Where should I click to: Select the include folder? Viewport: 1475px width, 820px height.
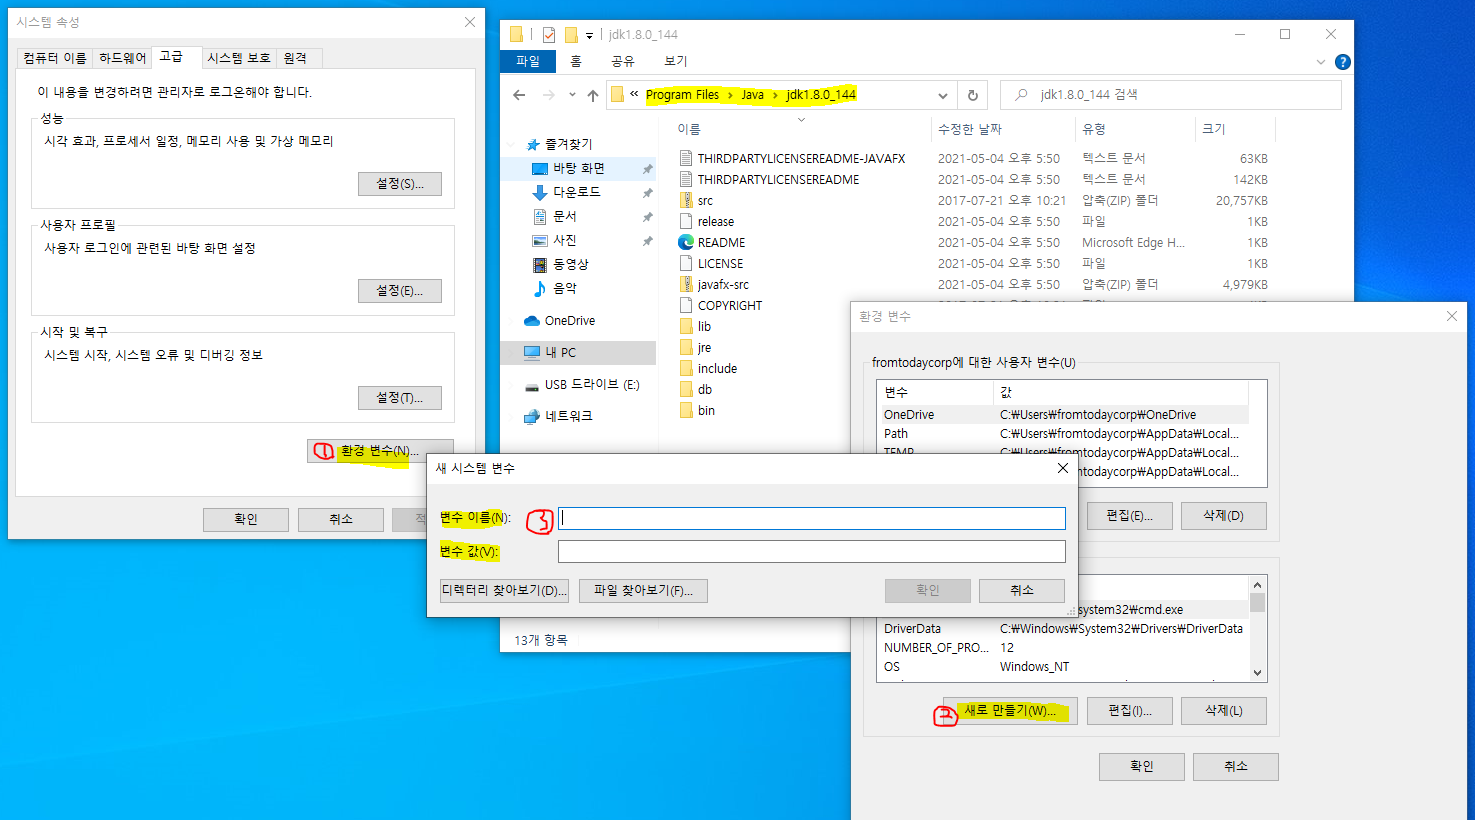717,369
